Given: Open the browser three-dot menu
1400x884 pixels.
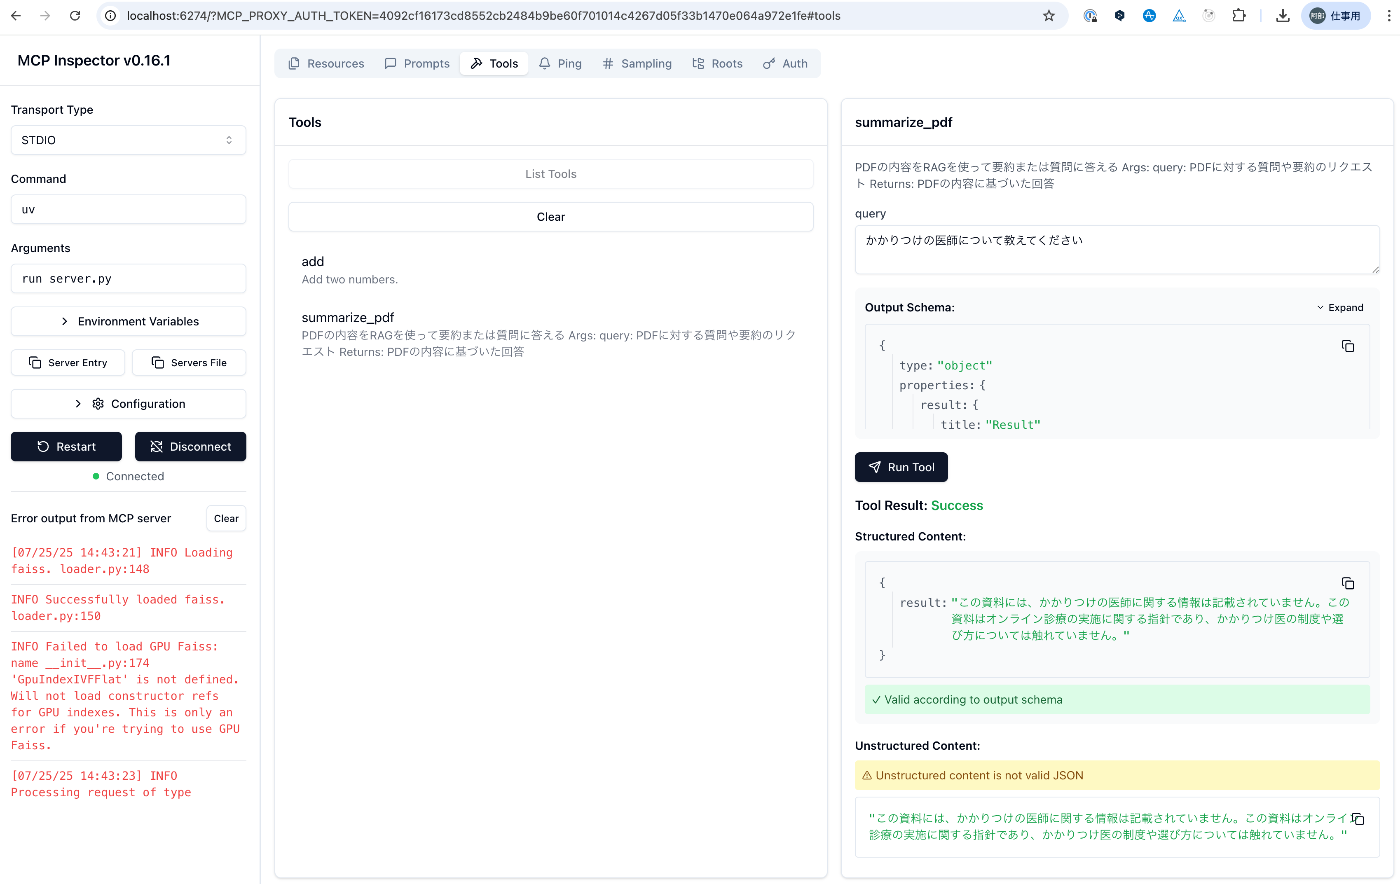Looking at the screenshot, I should [x=1388, y=16].
